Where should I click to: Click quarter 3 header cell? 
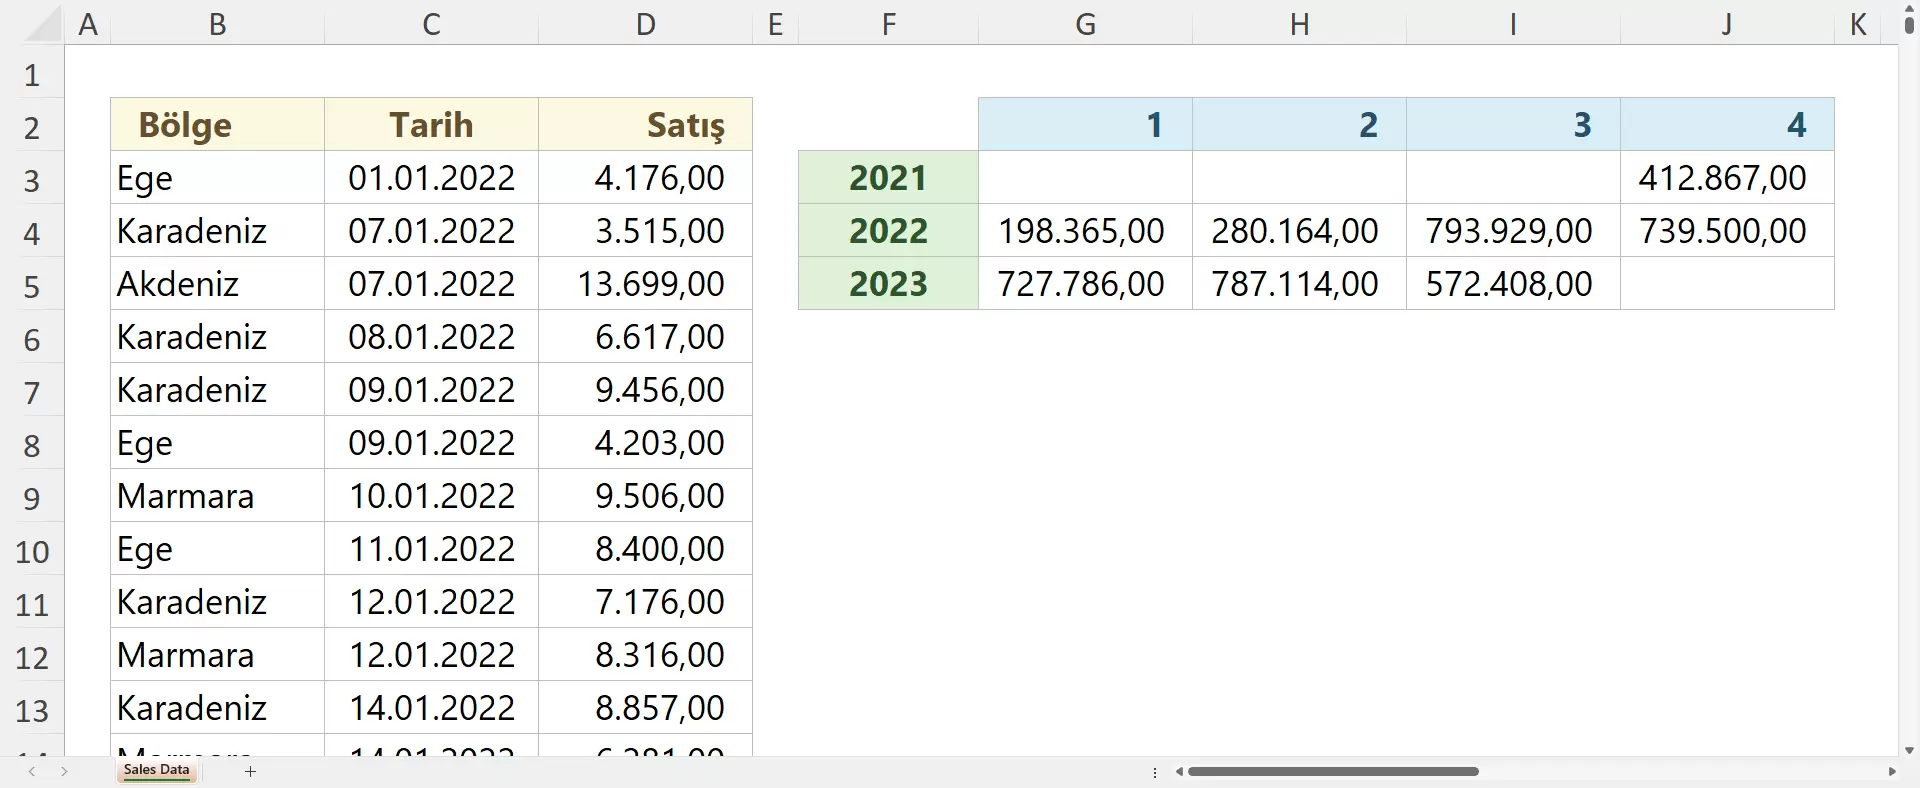1513,124
